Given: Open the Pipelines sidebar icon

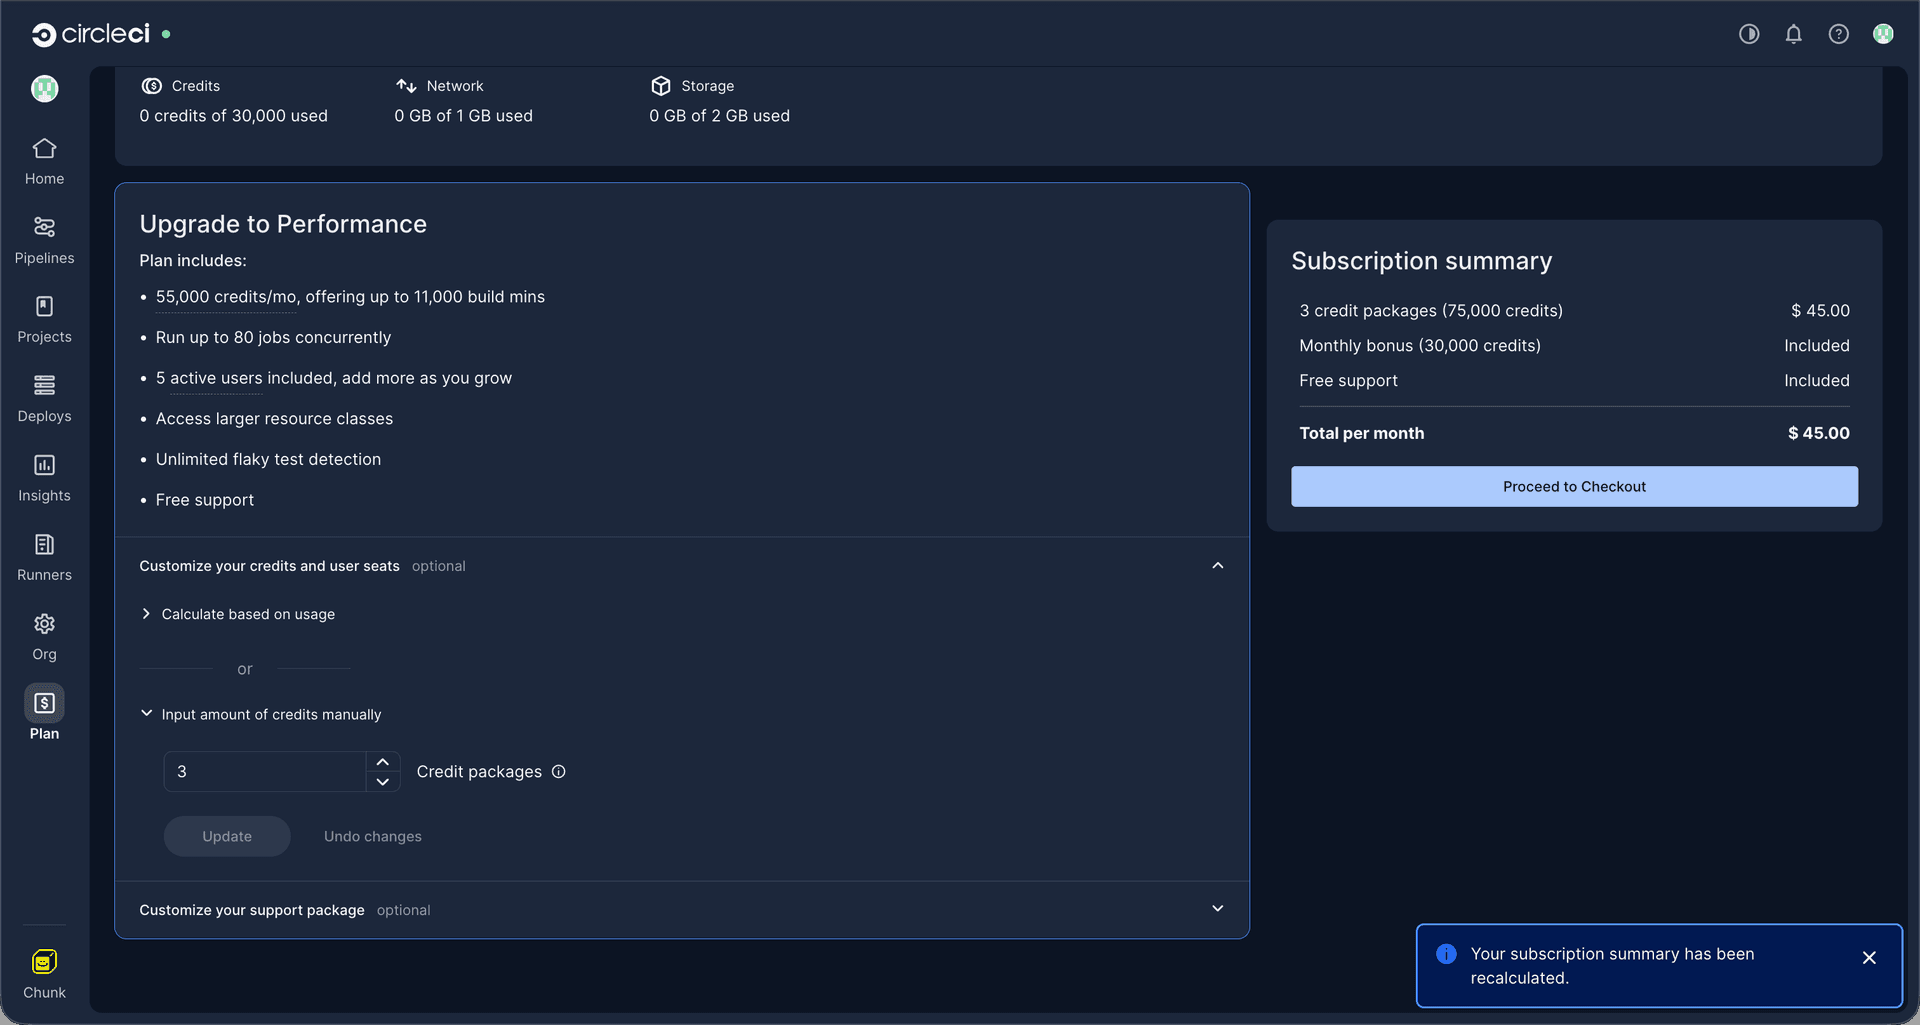Looking at the screenshot, I should pos(44,228).
